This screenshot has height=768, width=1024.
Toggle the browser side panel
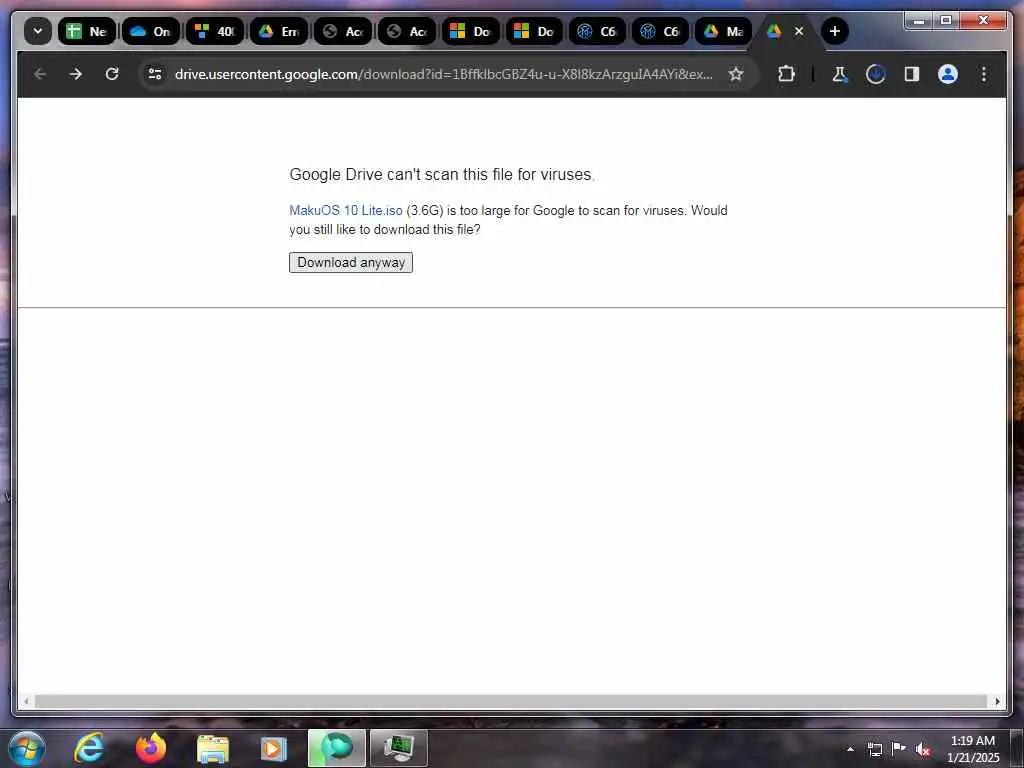[x=912, y=74]
